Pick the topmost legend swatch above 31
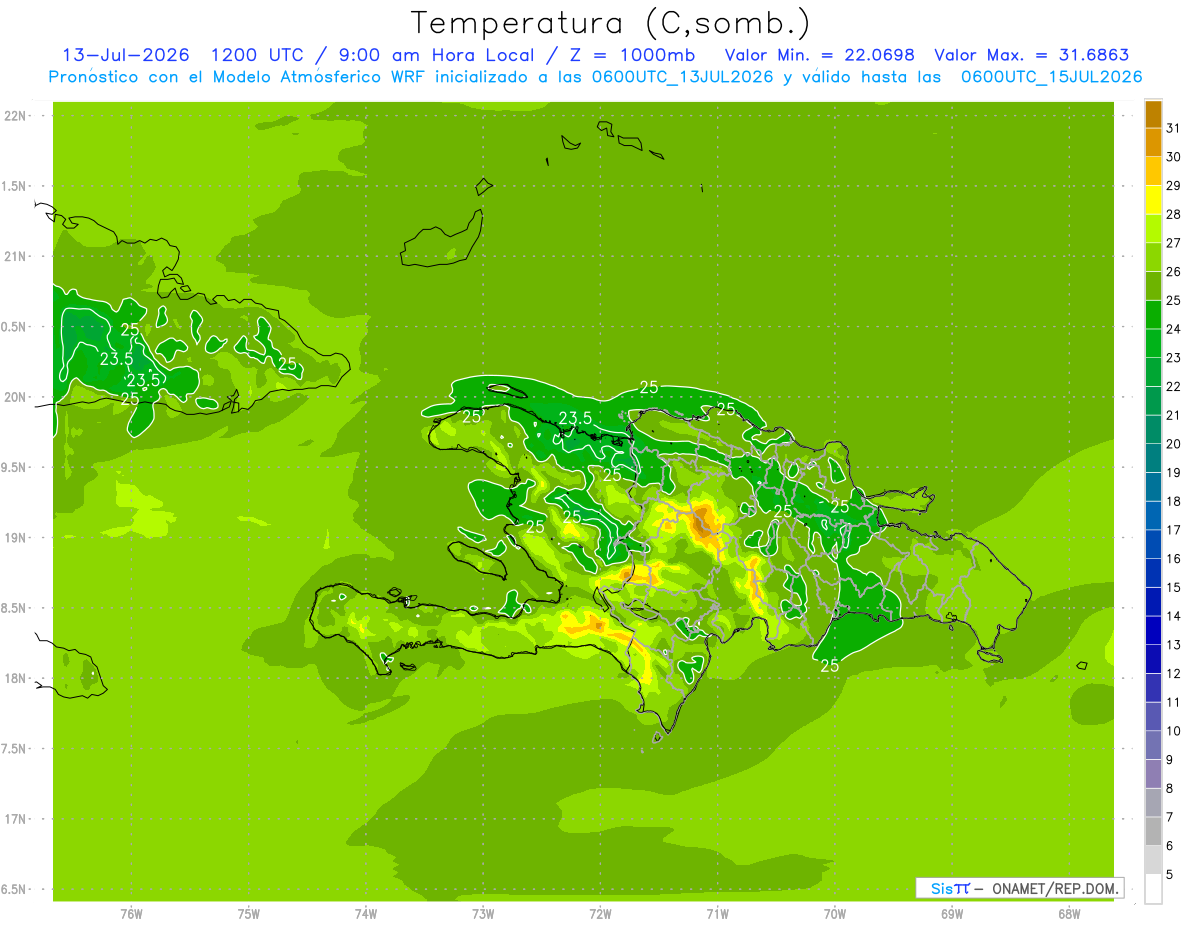The image size is (1200, 927). (1153, 113)
